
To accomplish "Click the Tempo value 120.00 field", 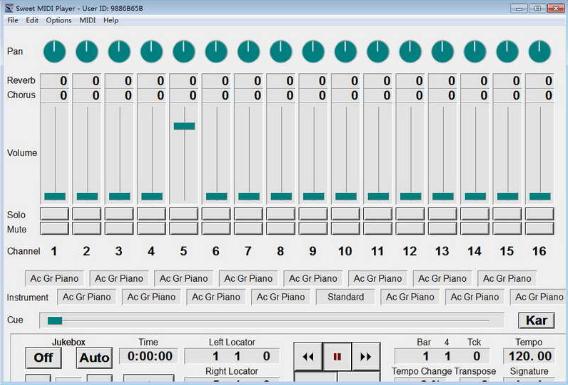I will (x=530, y=356).
